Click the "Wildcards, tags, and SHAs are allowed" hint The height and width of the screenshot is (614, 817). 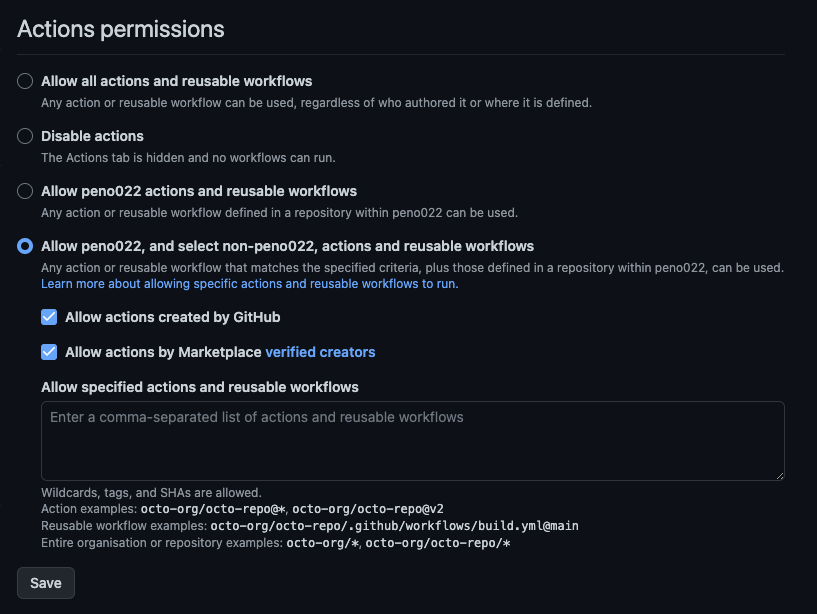coord(151,492)
